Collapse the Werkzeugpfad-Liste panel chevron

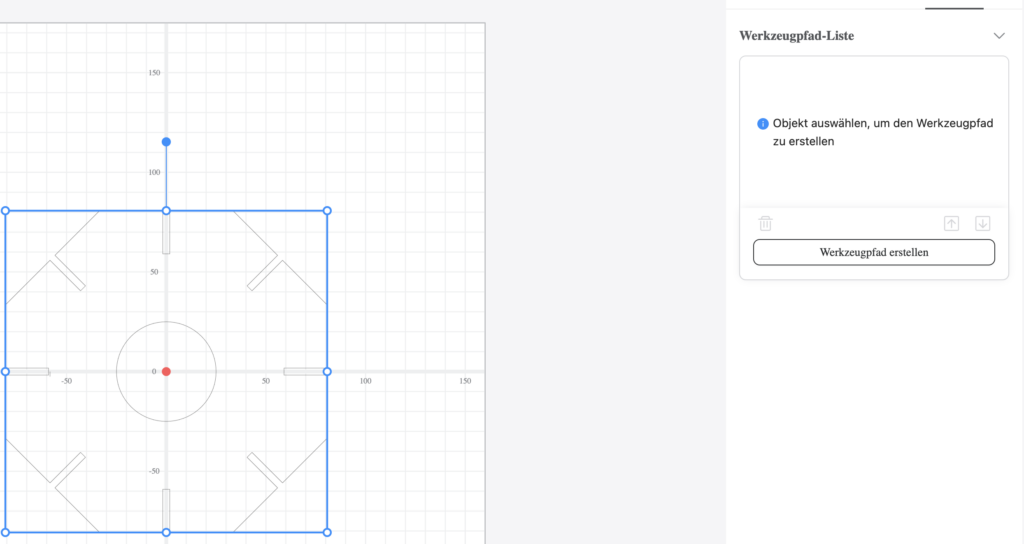[998, 36]
